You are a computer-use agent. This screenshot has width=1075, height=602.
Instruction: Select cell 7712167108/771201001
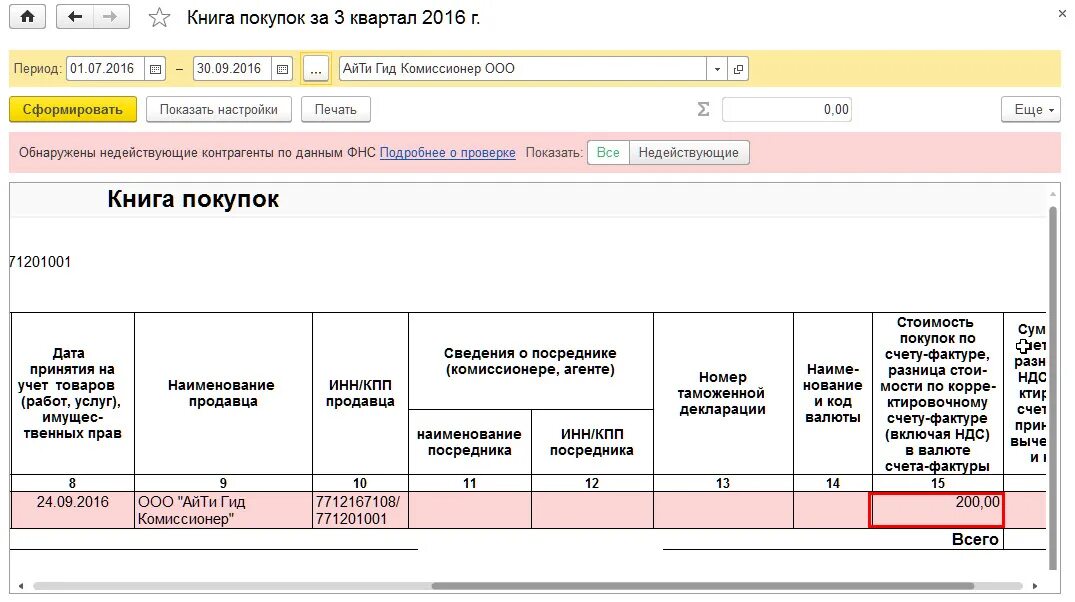coord(361,510)
